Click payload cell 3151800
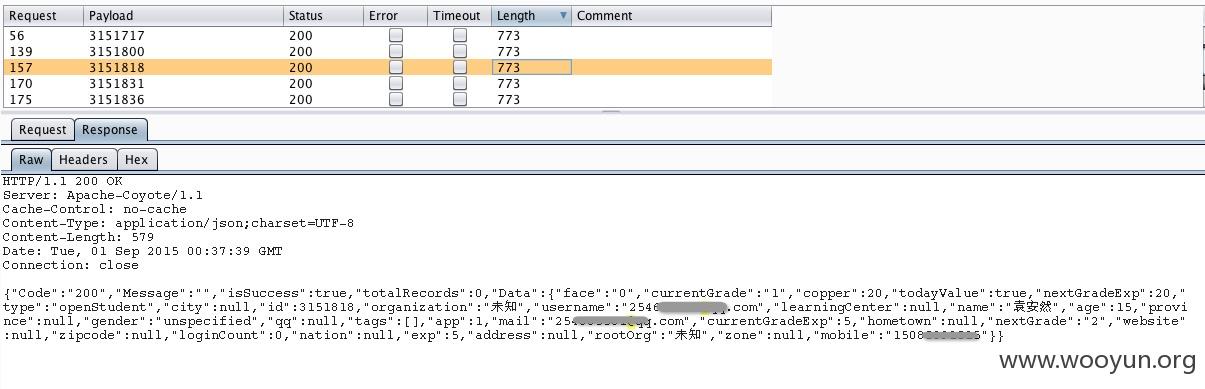 [x=183, y=51]
